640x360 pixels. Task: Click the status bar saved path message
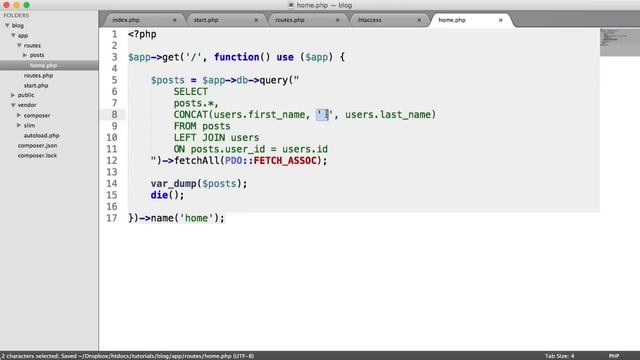click(127, 356)
